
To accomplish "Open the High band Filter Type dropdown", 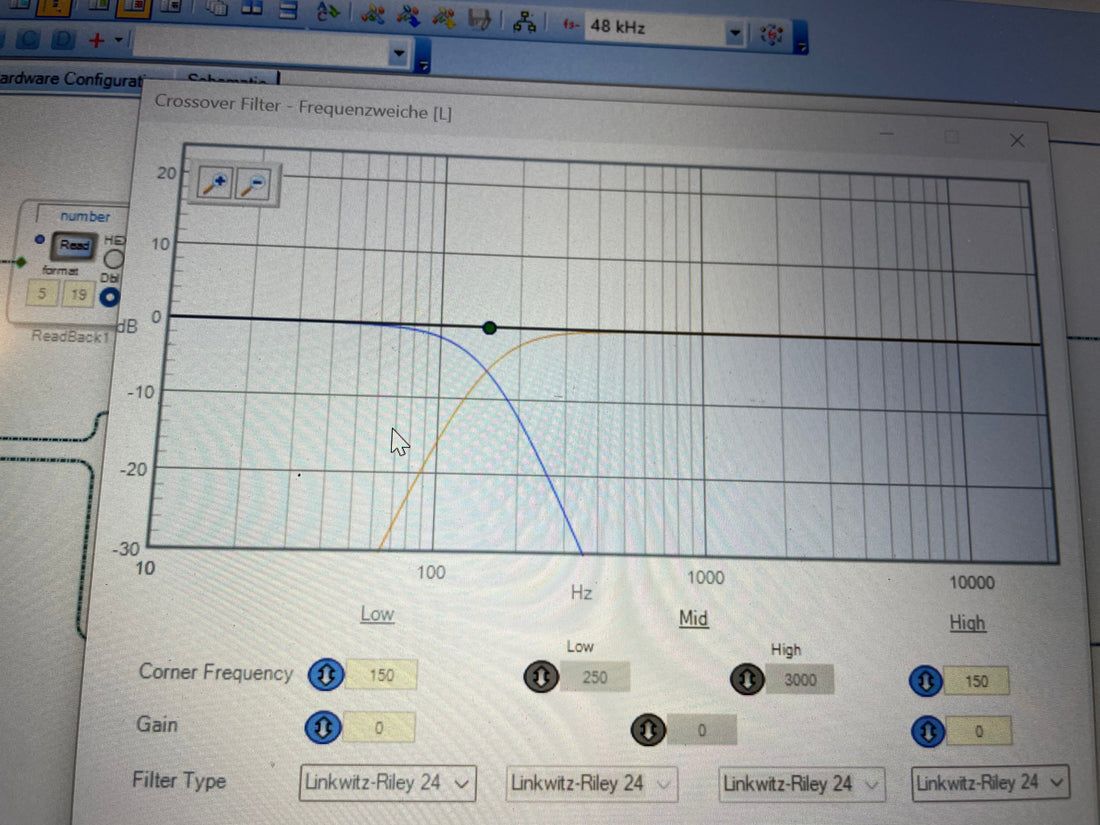I will pyautogui.click(x=990, y=782).
